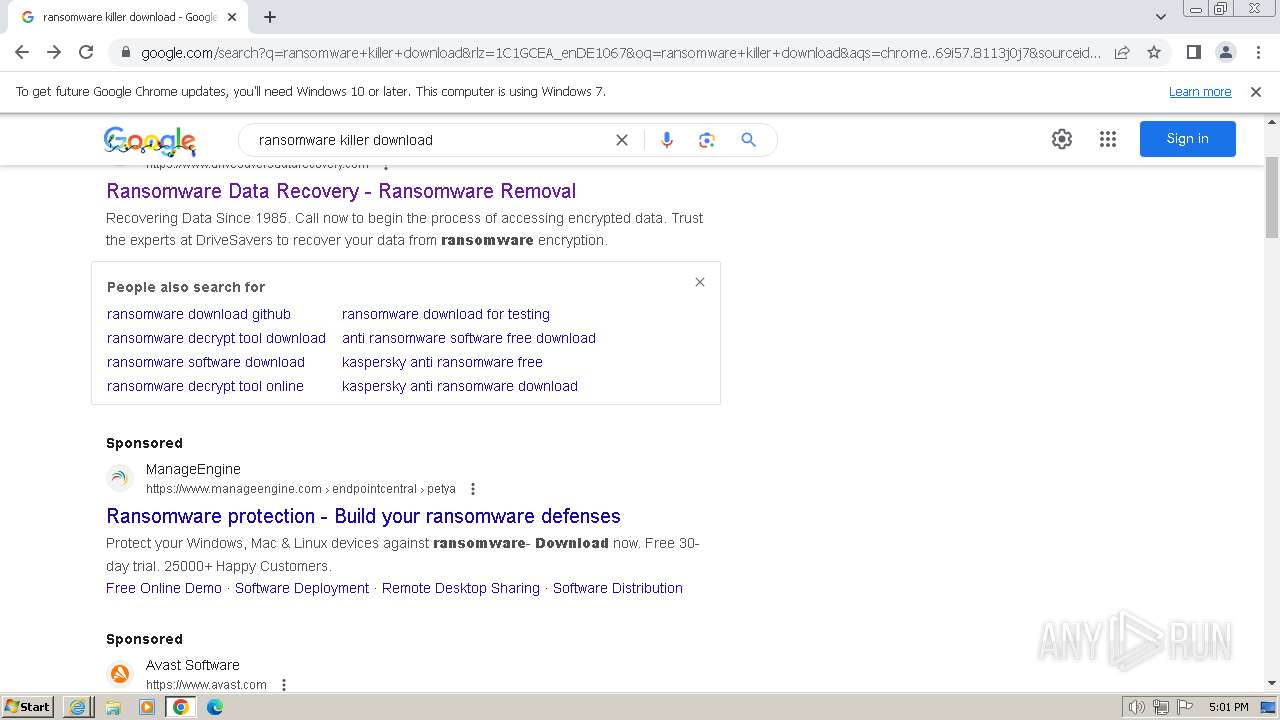Bookmark this page with star icon
This screenshot has height=720, width=1280.
coord(1154,52)
